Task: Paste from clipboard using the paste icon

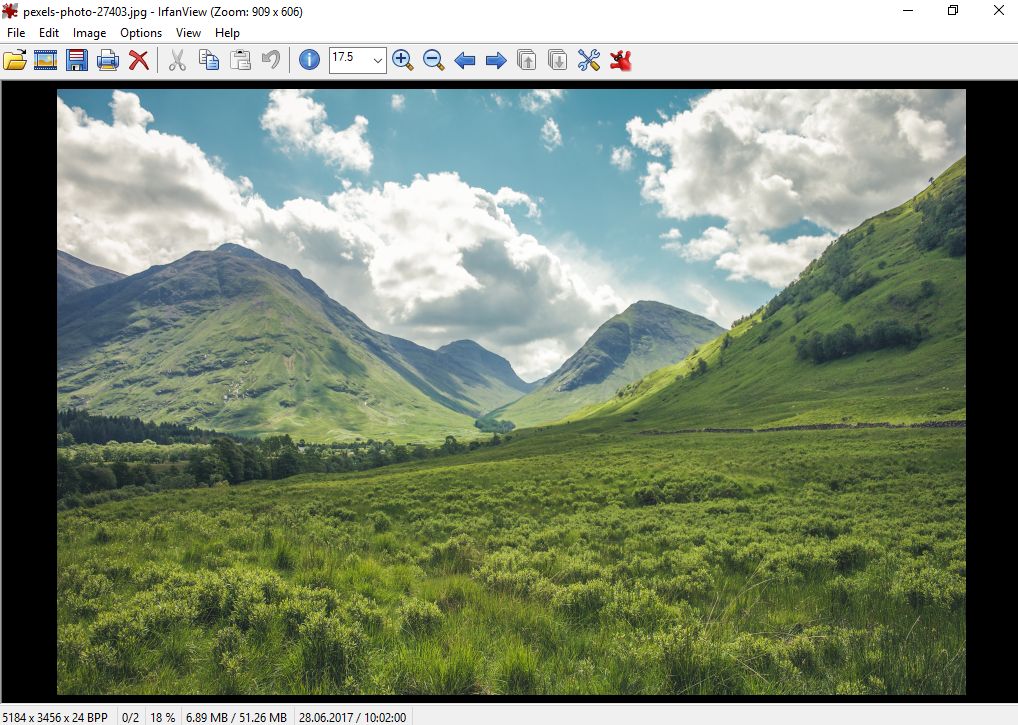Action: click(240, 60)
